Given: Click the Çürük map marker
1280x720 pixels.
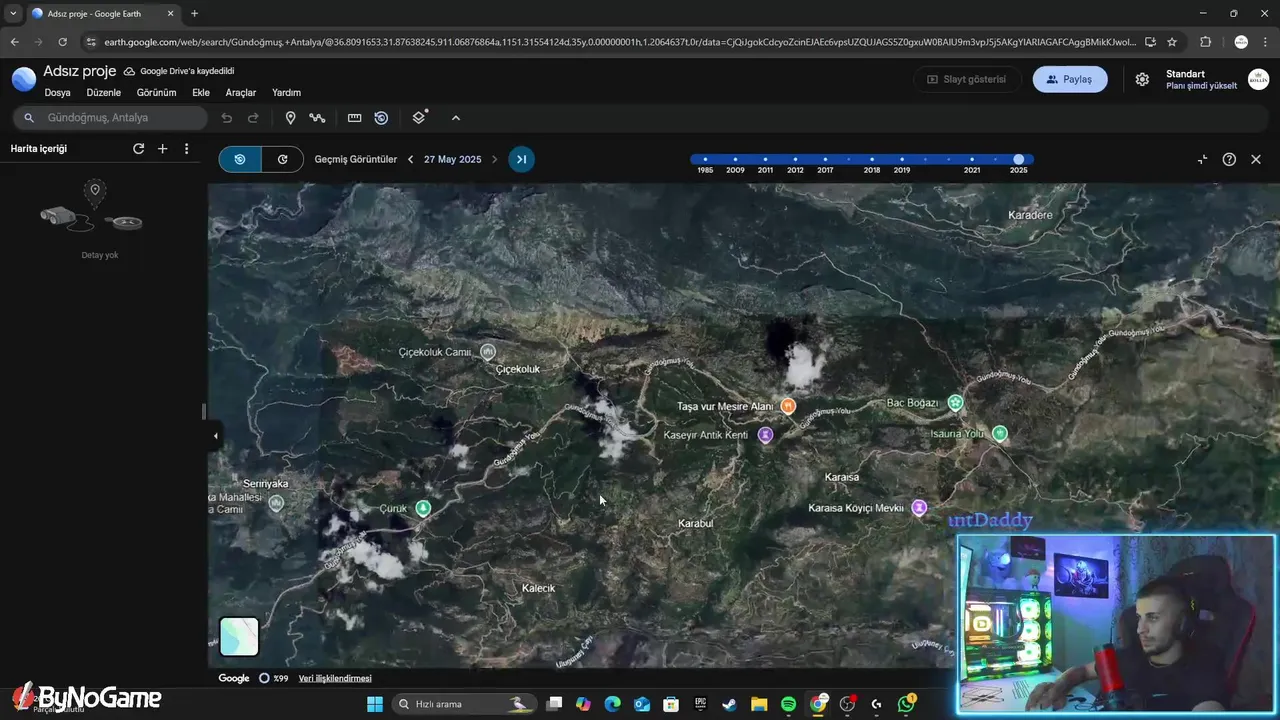Looking at the screenshot, I should click(423, 509).
